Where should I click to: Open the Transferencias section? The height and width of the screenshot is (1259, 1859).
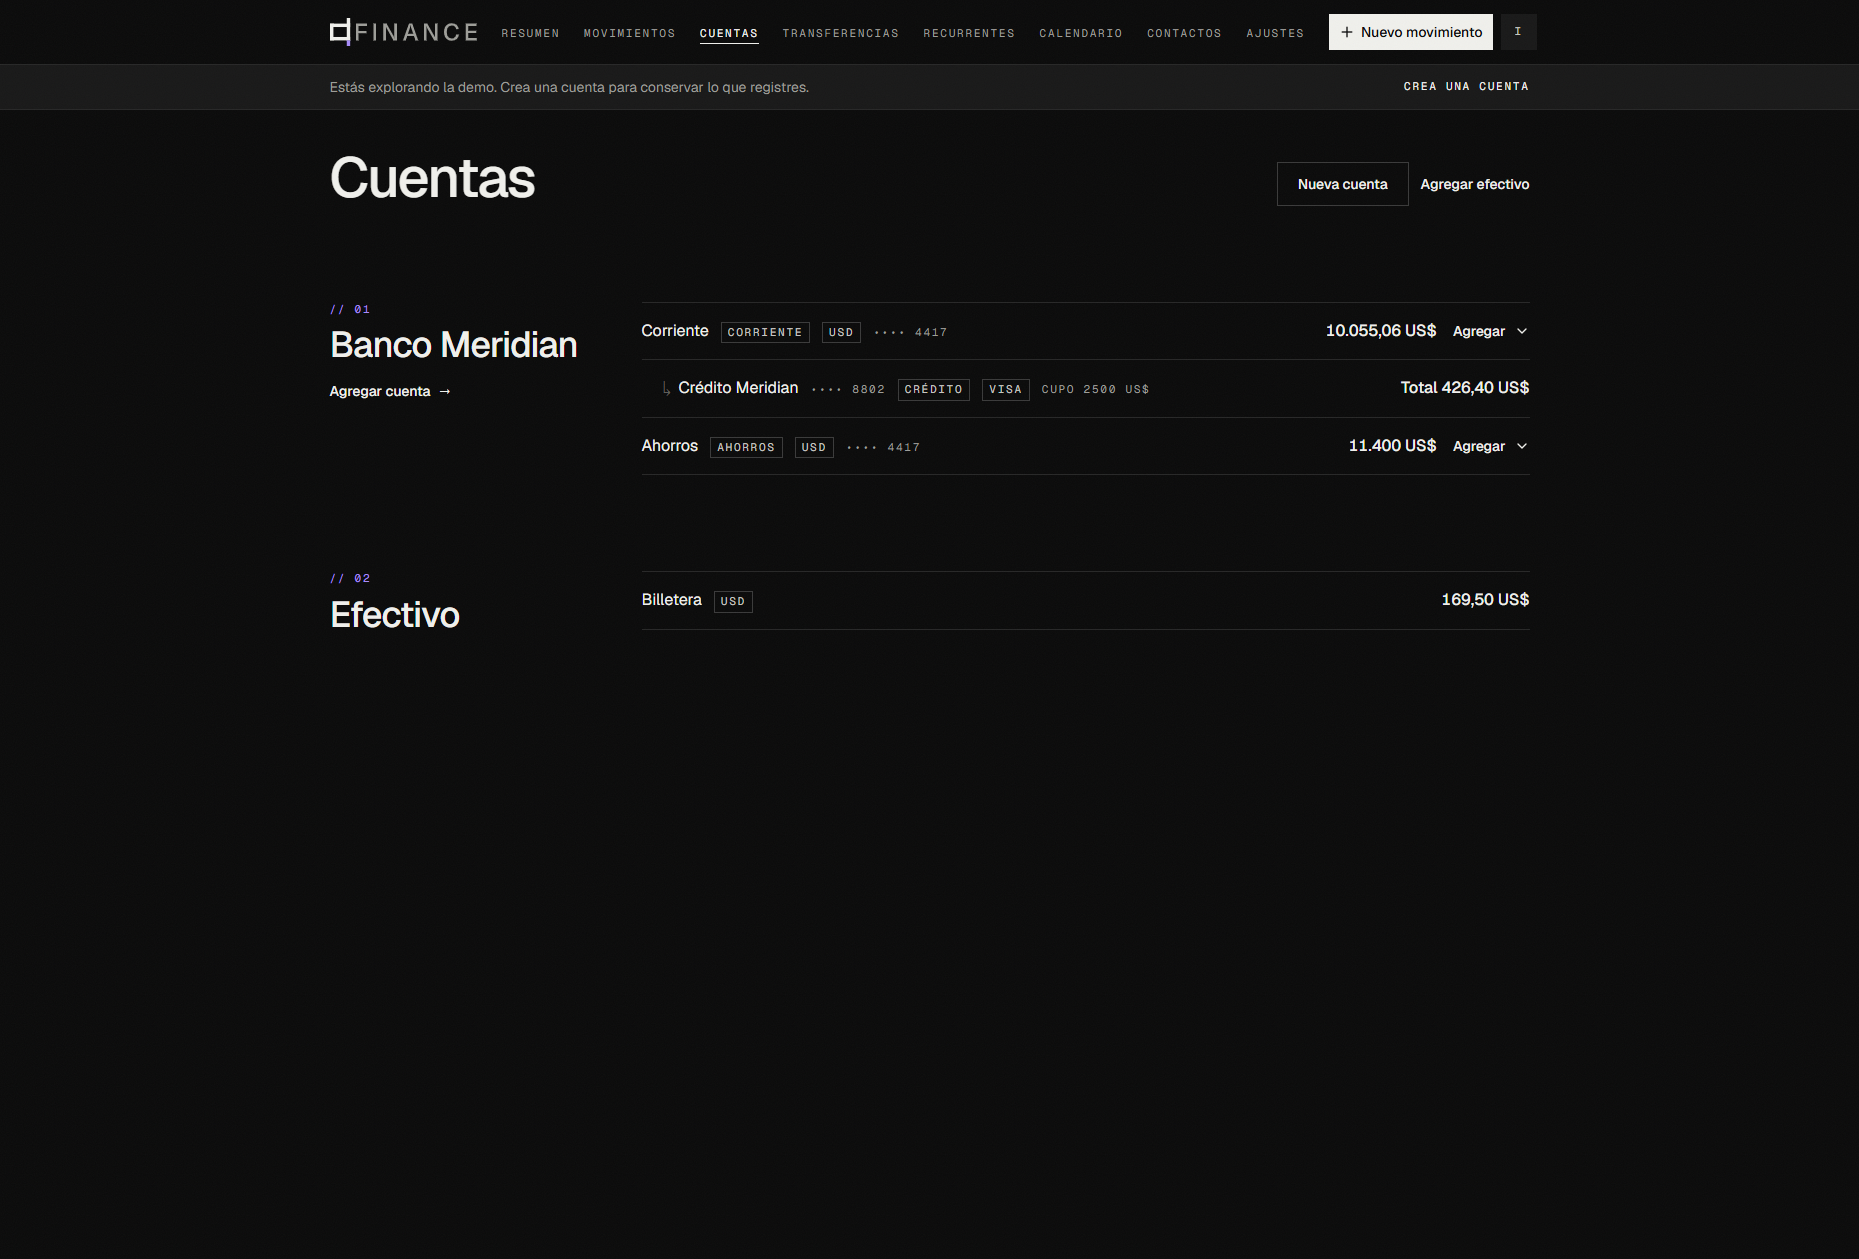click(840, 33)
